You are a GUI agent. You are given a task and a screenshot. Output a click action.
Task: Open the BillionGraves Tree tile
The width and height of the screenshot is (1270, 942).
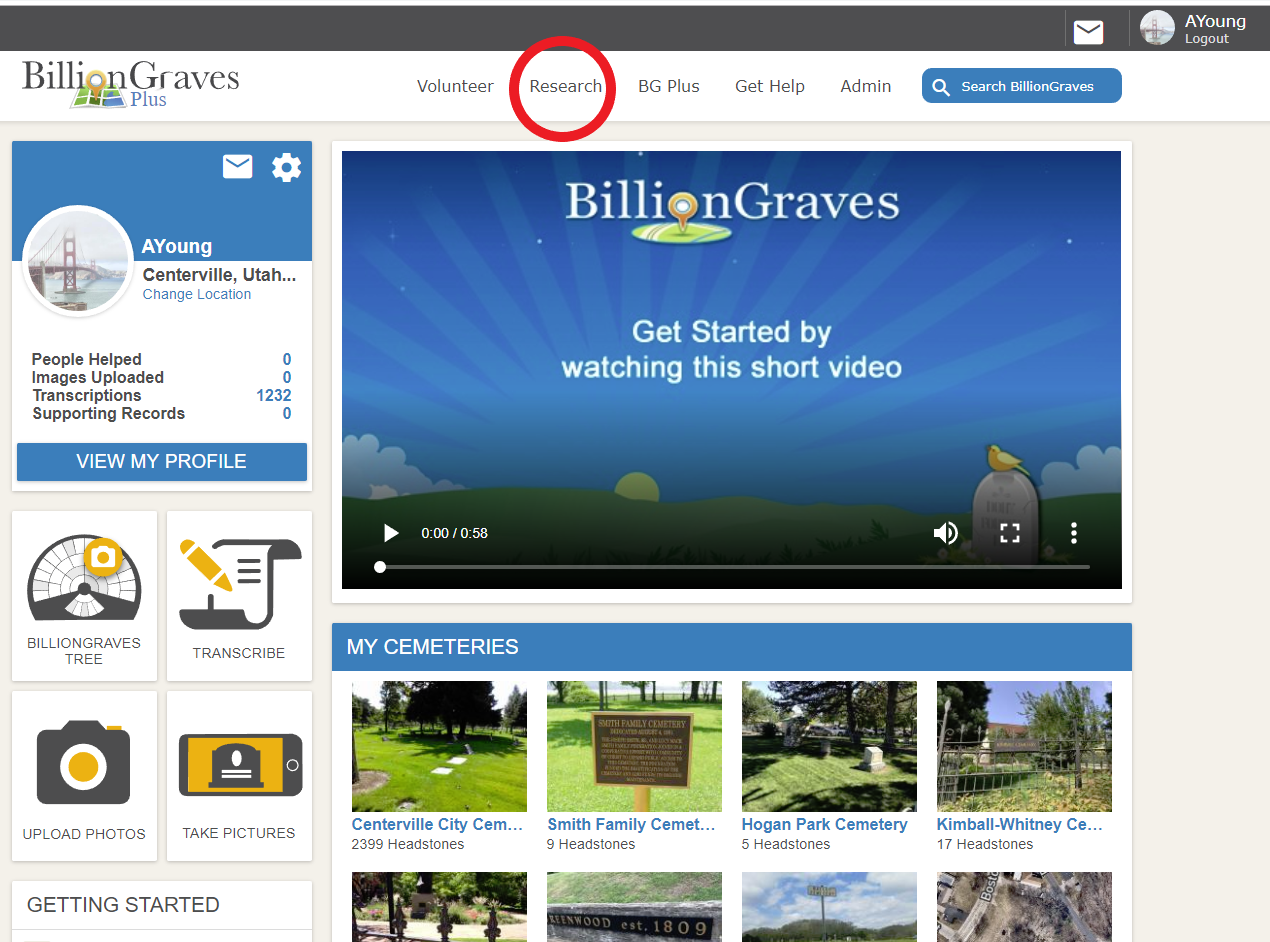pos(84,596)
